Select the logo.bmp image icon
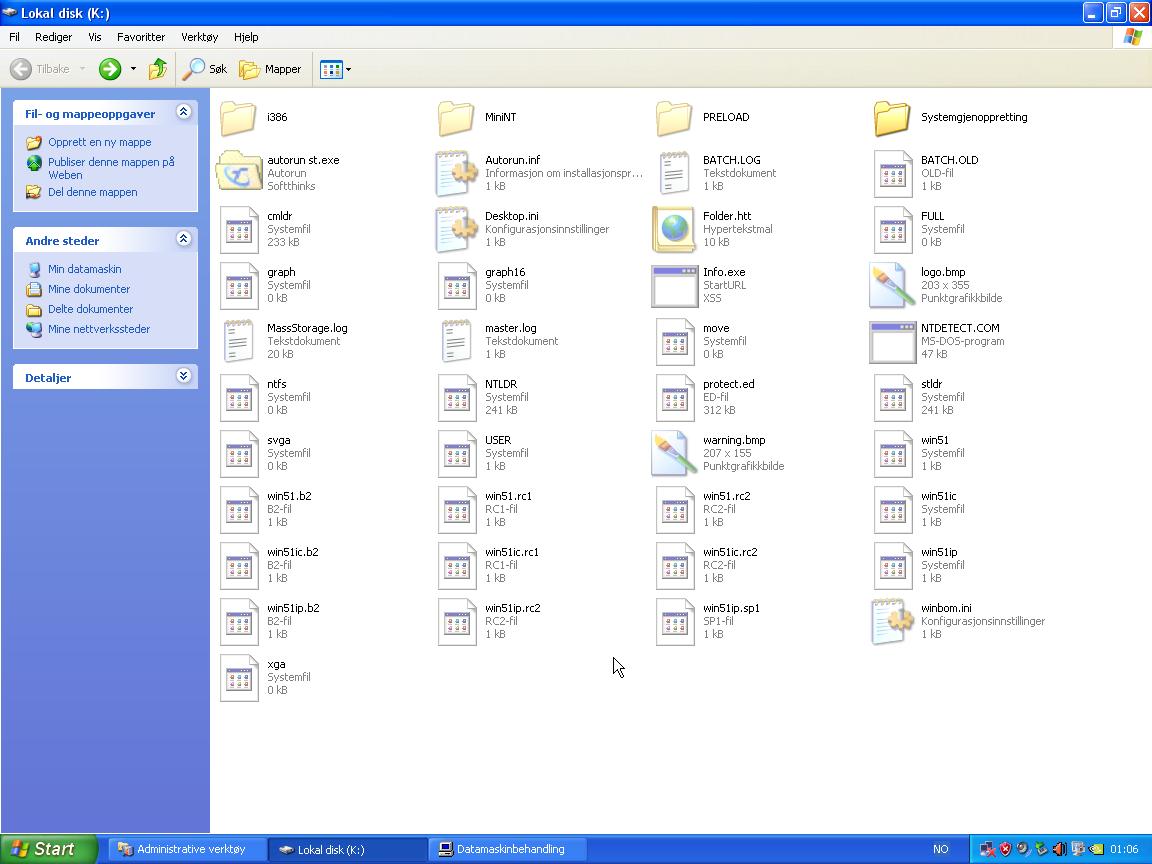Viewport: 1152px width, 864px height. click(892, 286)
